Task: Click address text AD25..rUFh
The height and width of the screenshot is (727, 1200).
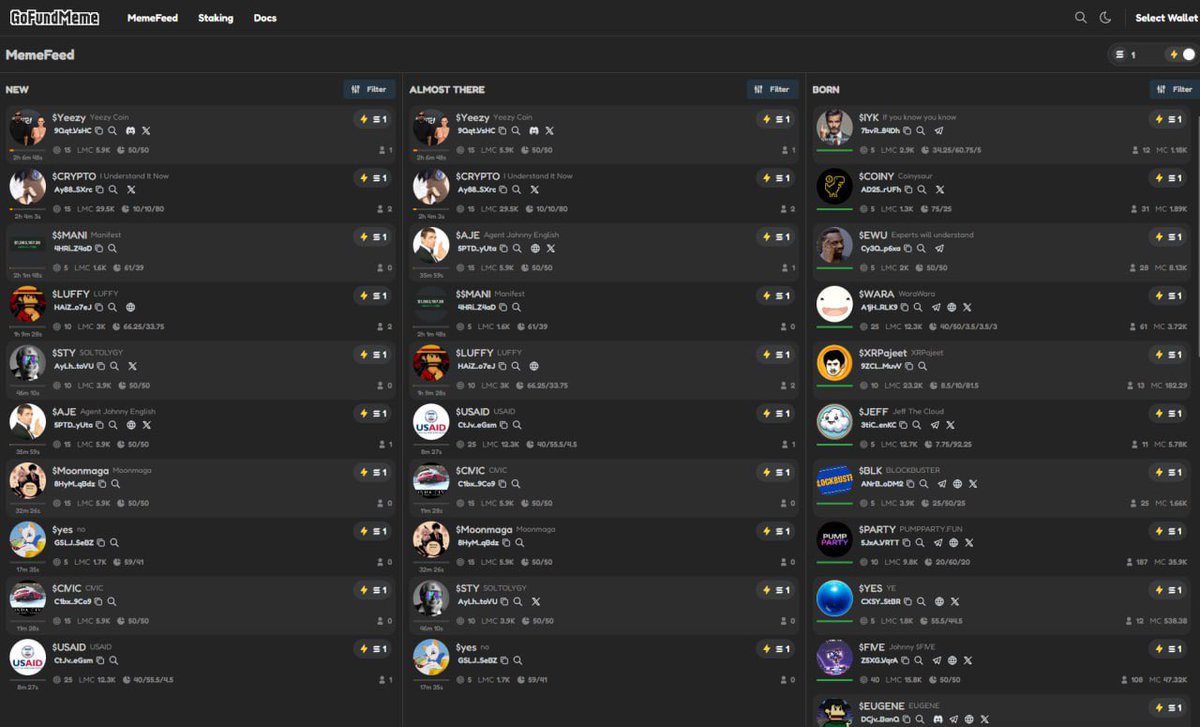Action: [881, 190]
